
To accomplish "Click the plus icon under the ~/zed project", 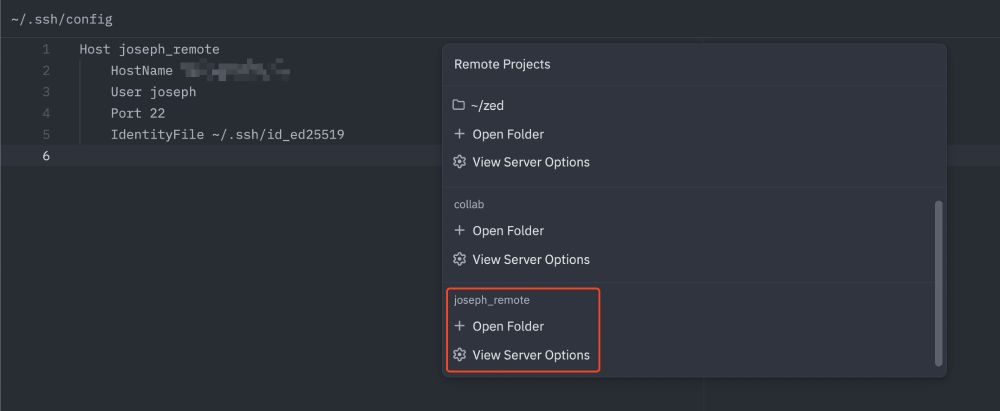I will tap(459, 134).
